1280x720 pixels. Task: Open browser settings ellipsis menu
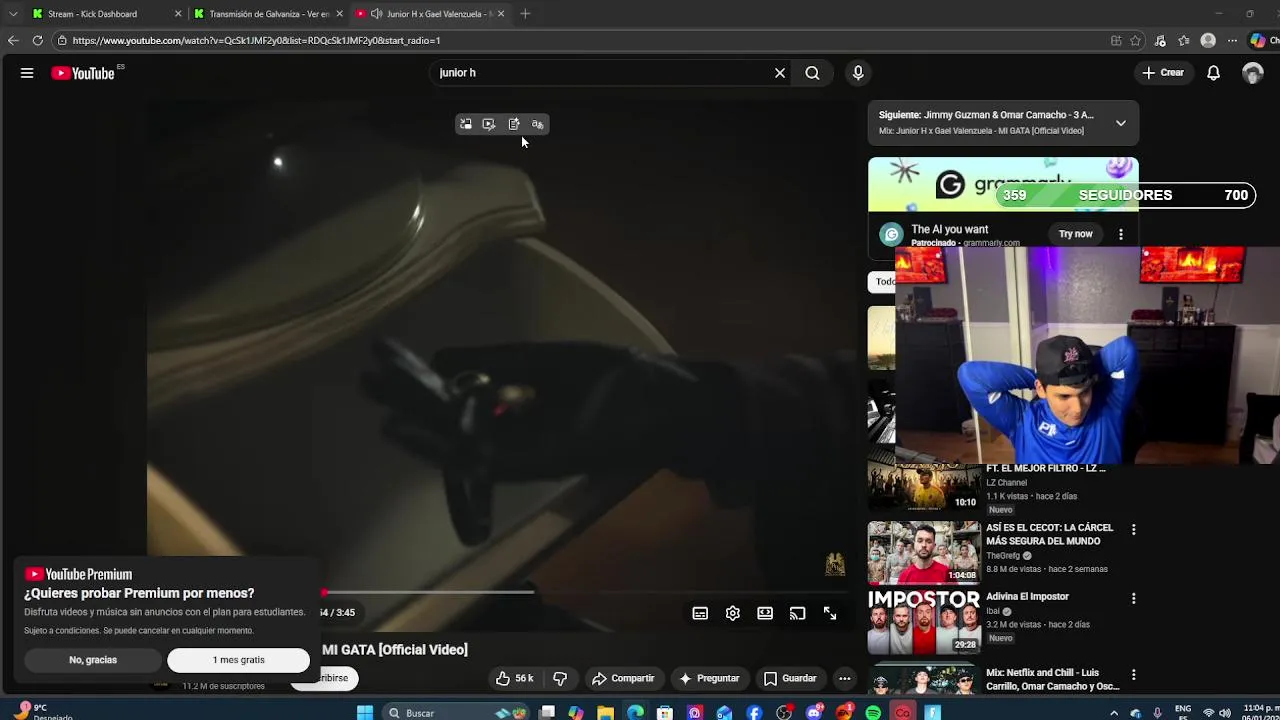click(1232, 41)
